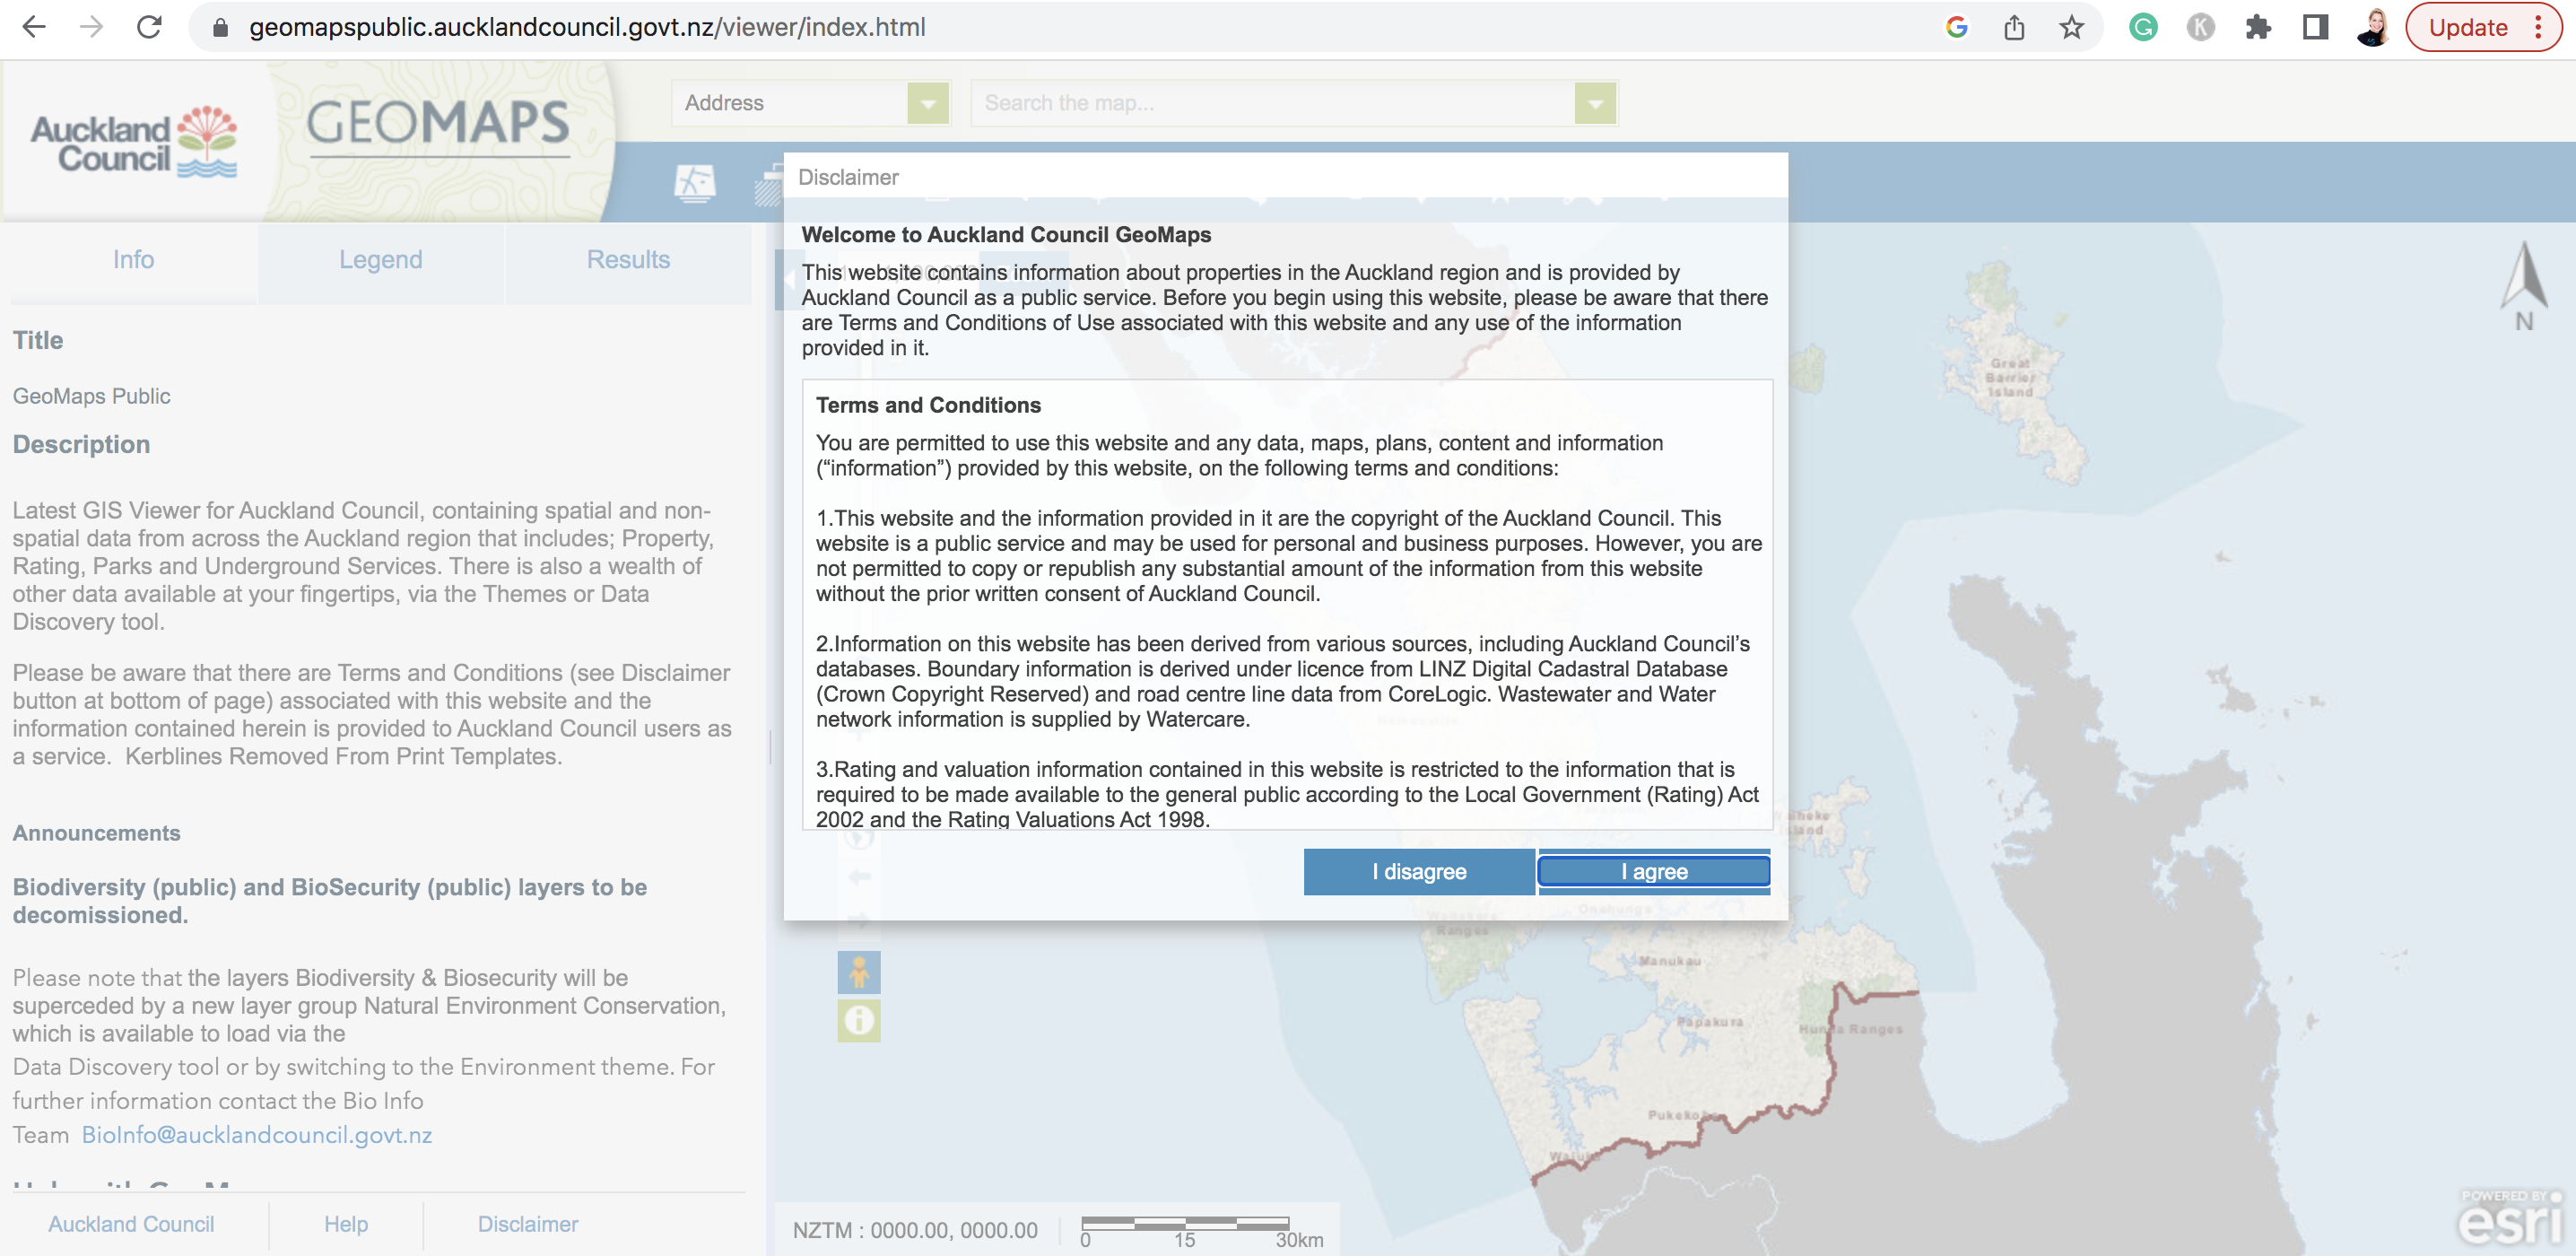The width and height of the screenshot is (2576, 1256).
Task: Click the Google icon in address bar
Action: 1957,27
